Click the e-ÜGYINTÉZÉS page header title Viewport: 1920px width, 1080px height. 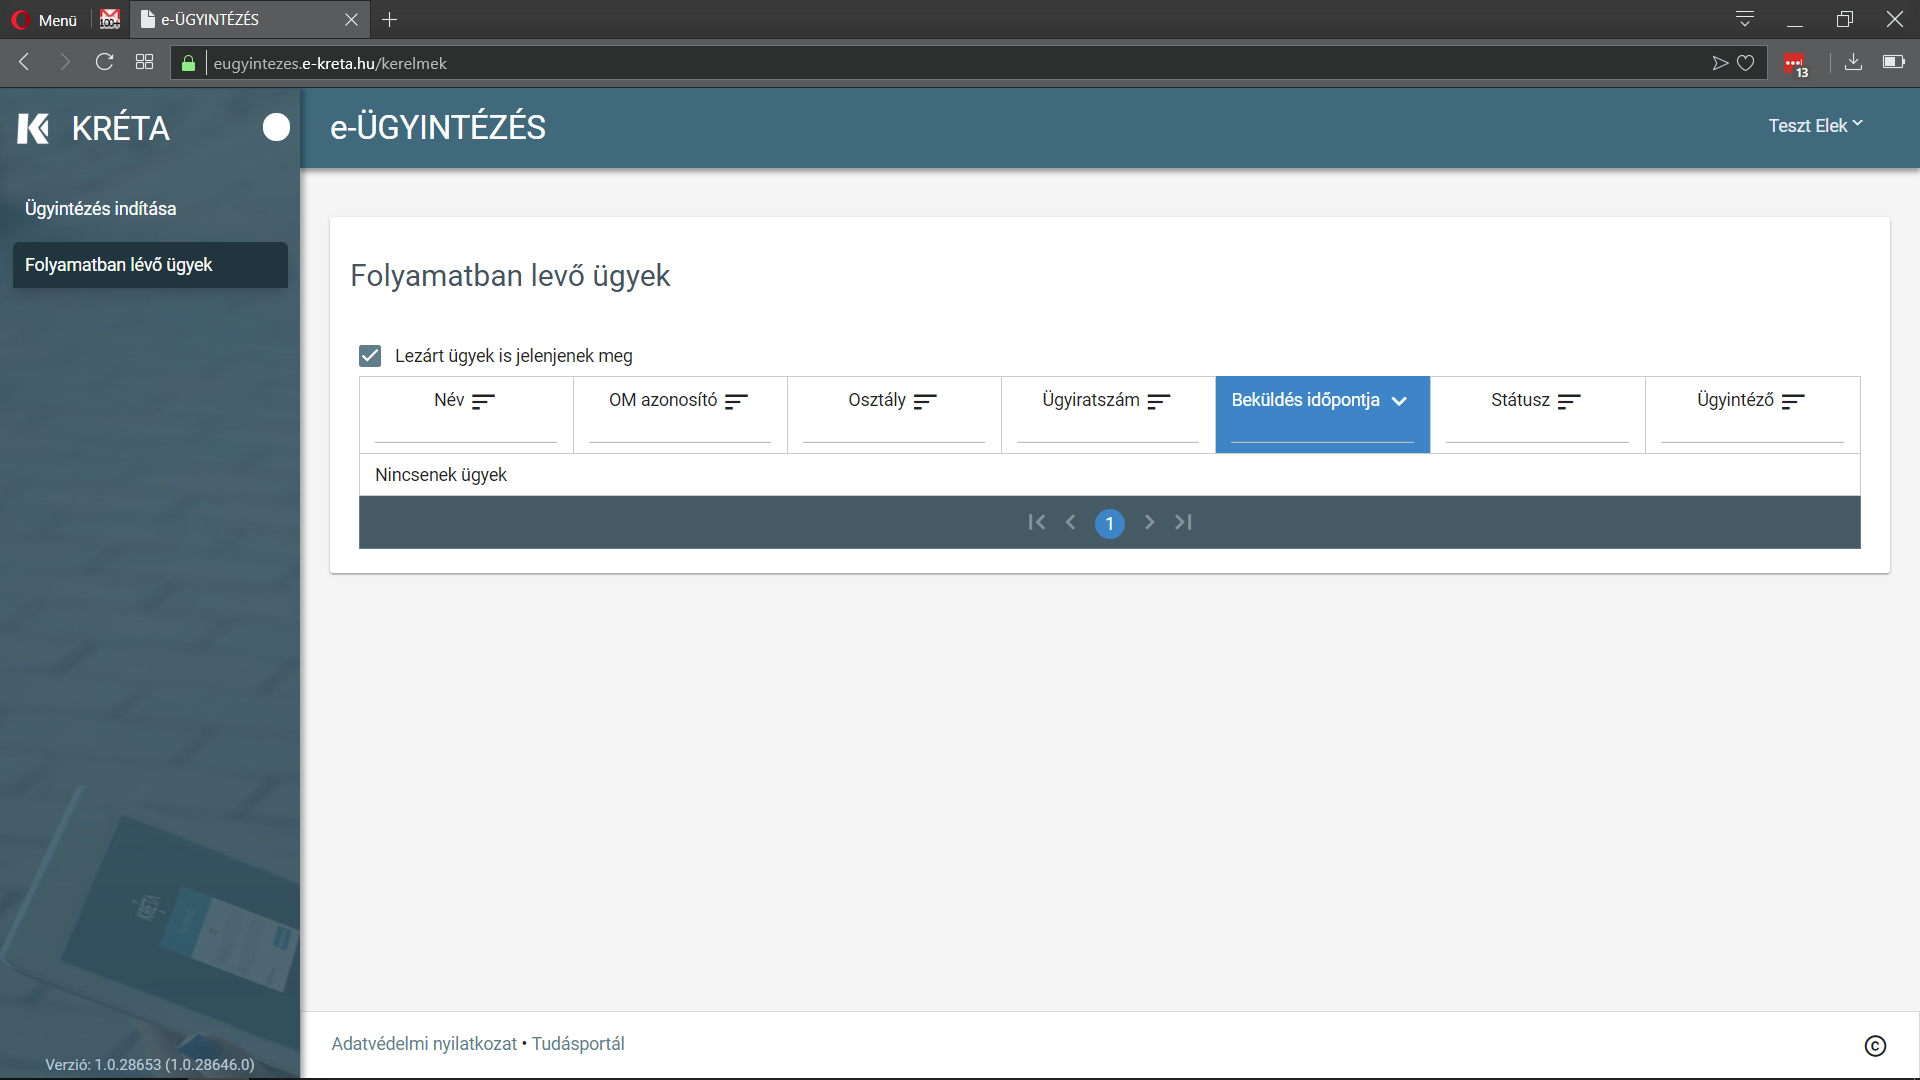pos(438,128)
